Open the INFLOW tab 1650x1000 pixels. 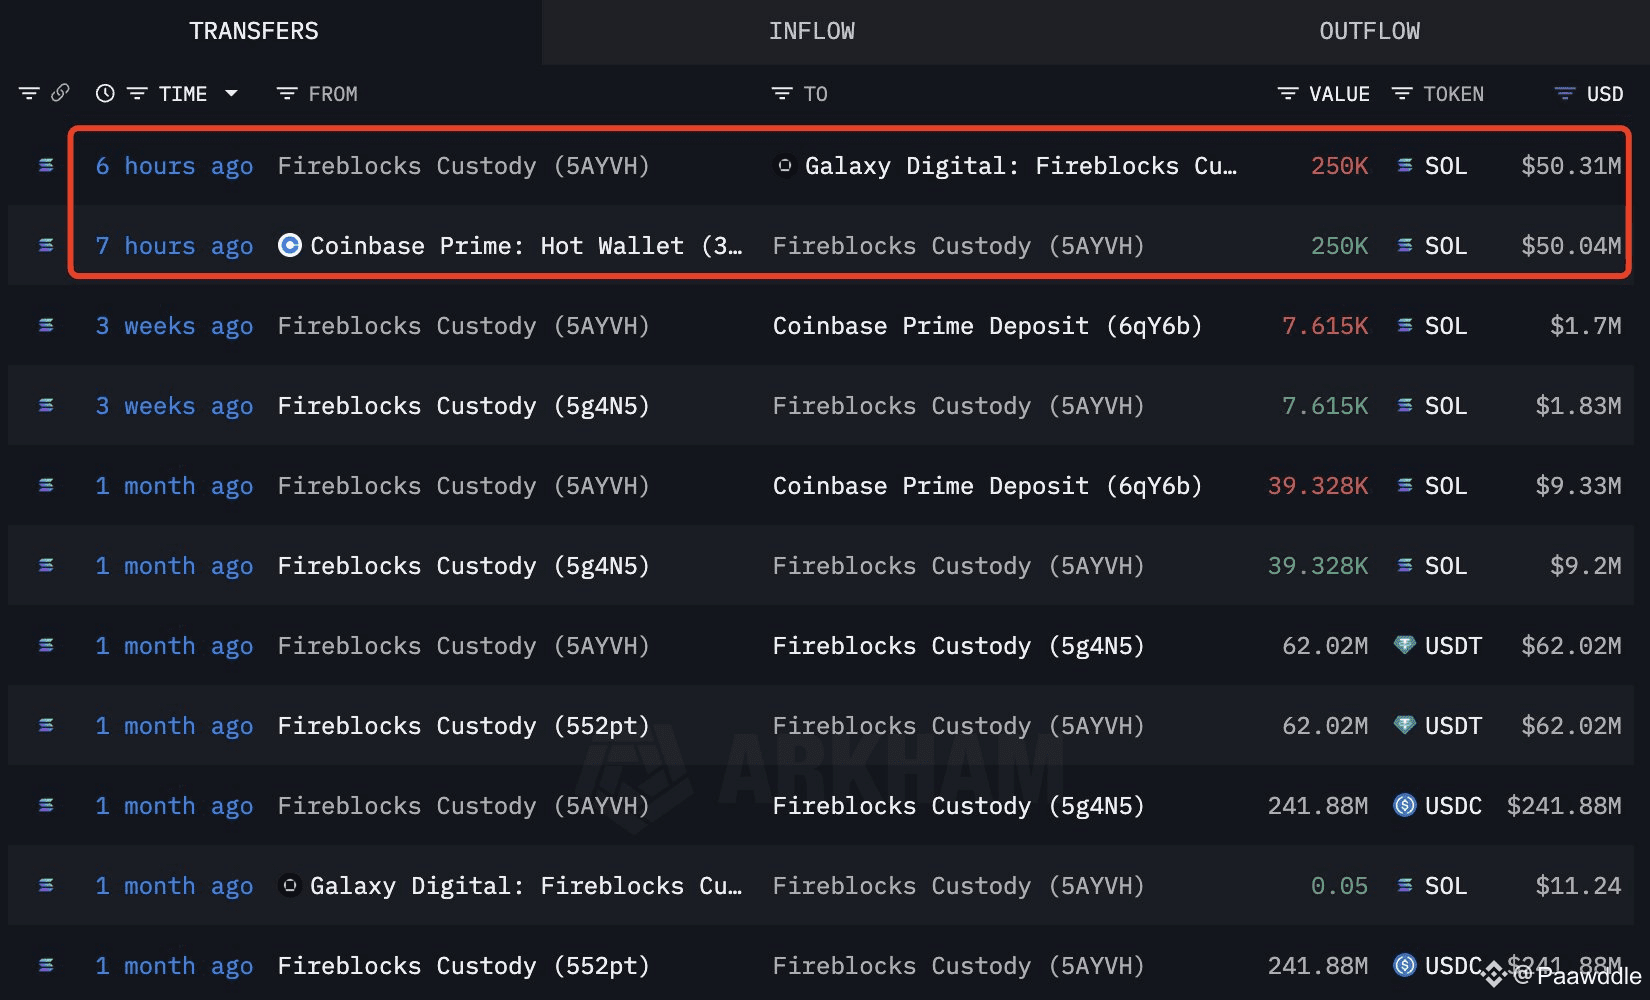(x=812, y=31)
